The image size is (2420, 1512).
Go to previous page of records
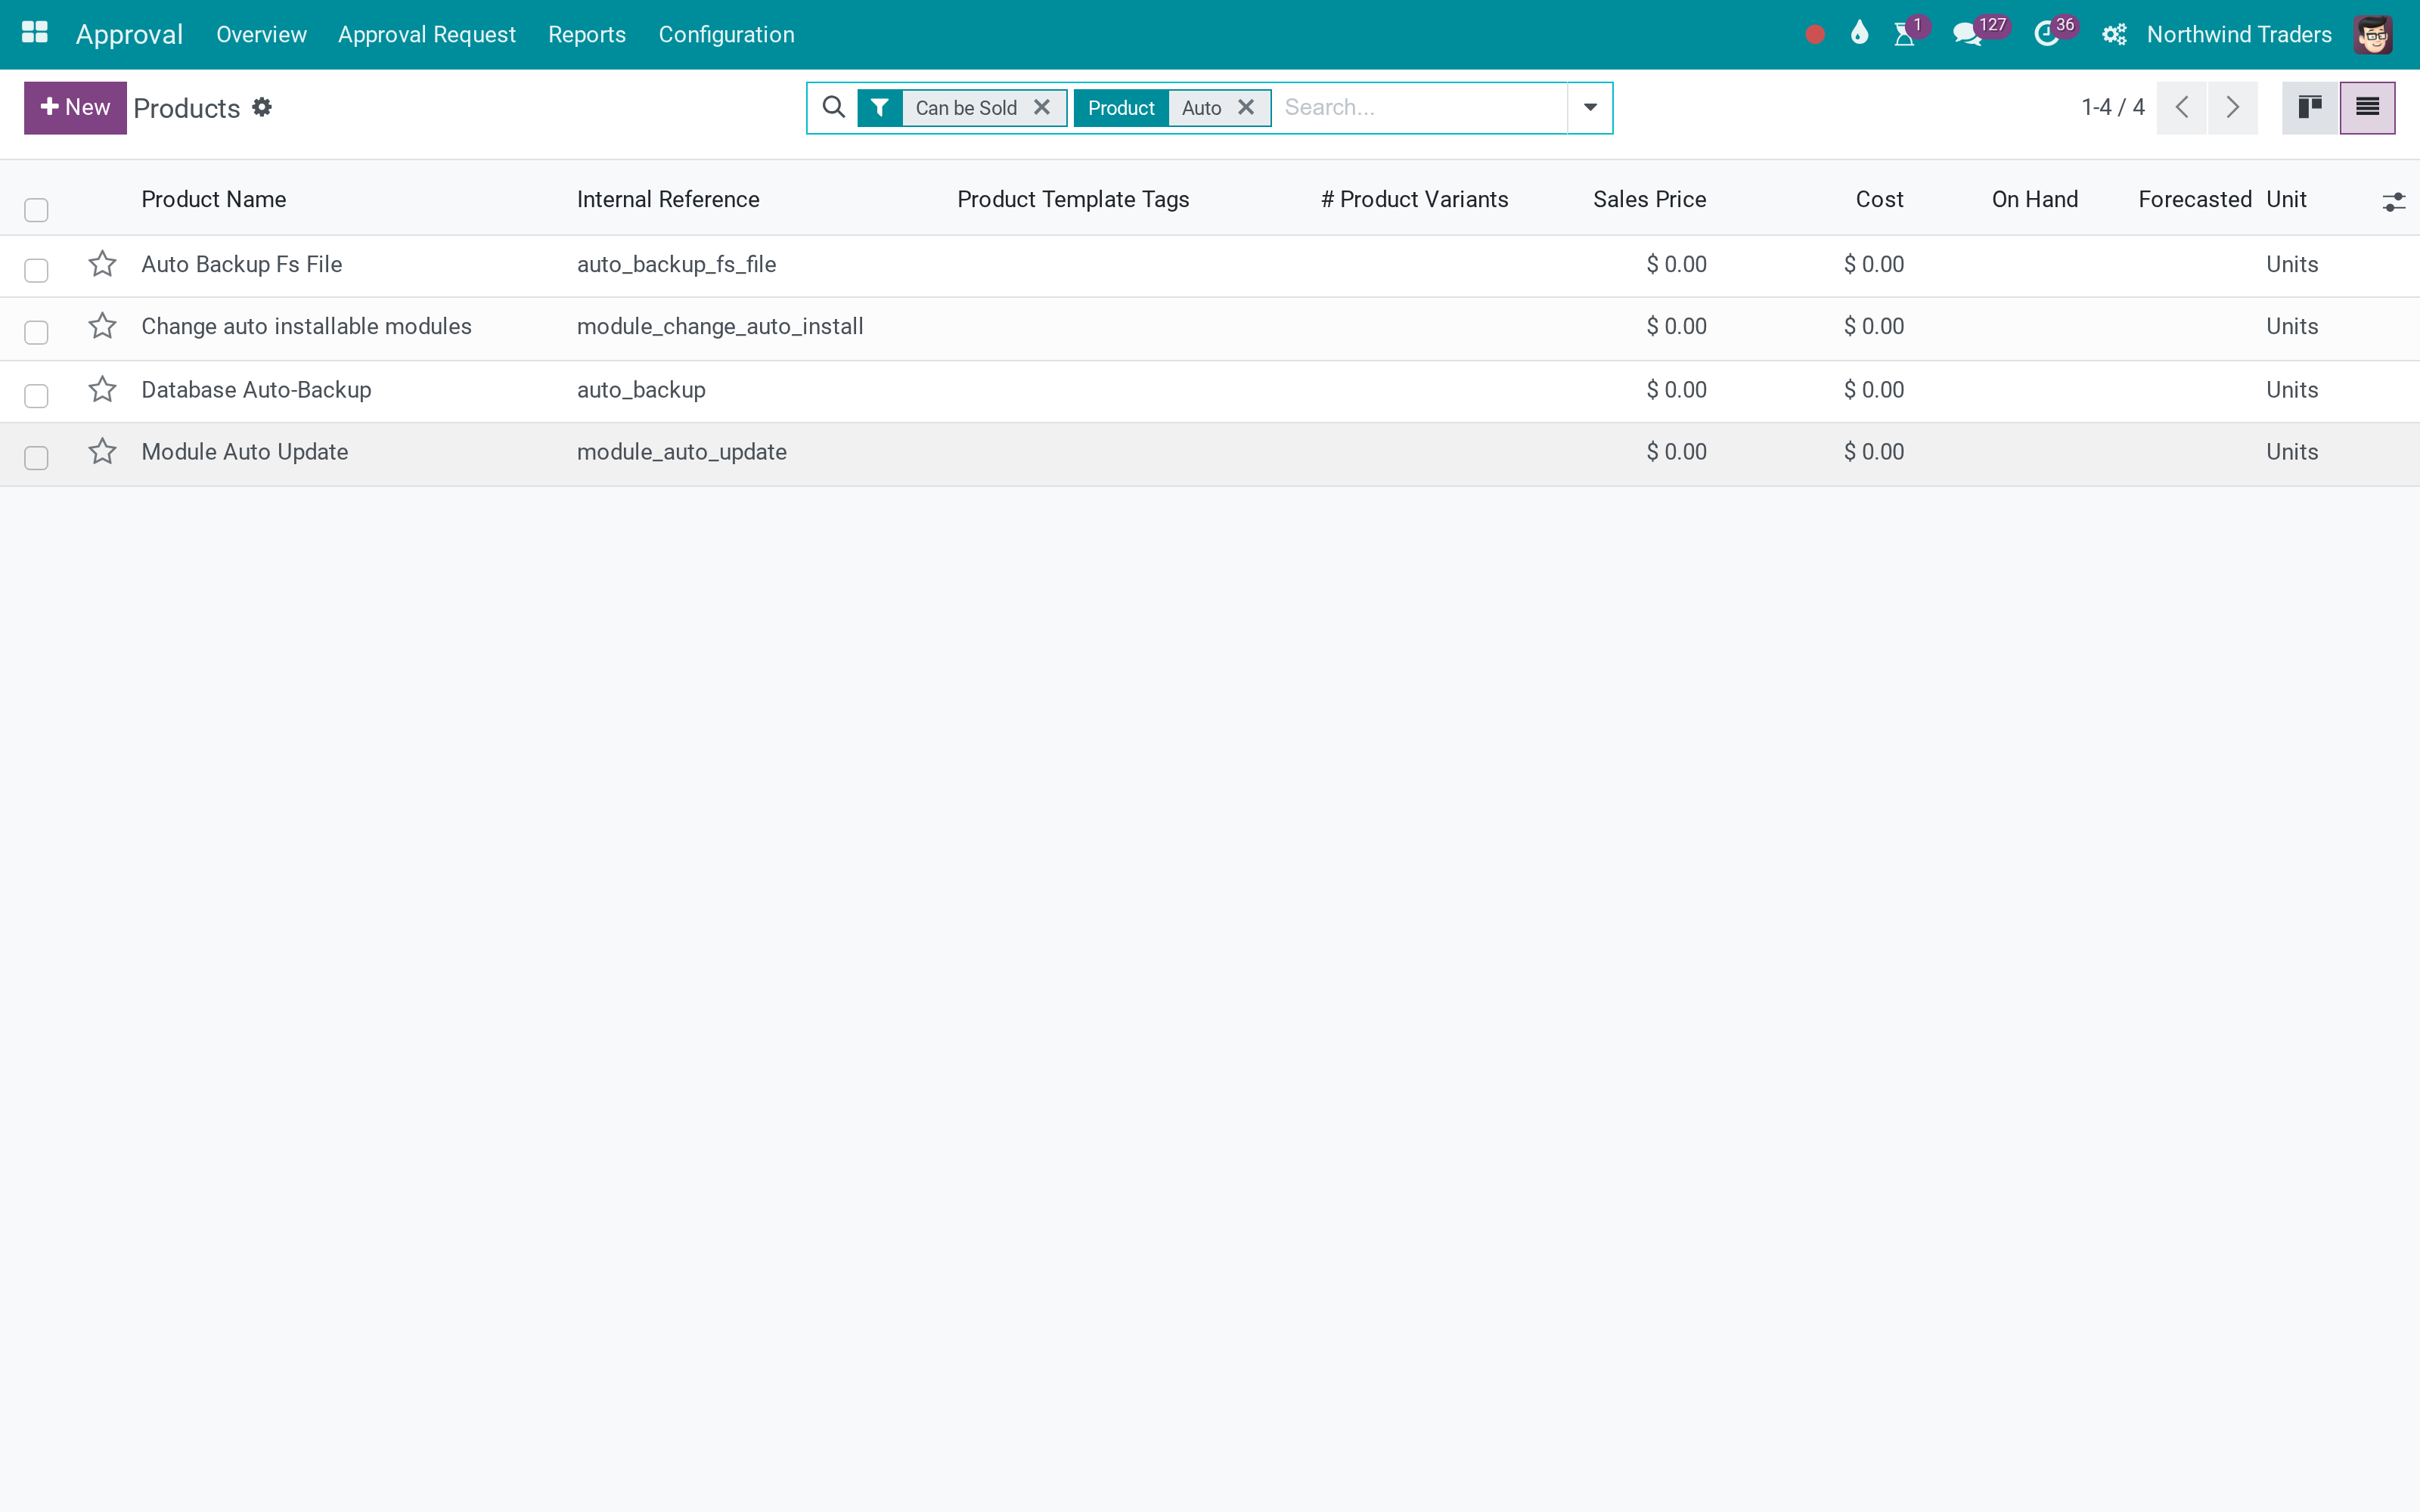tap(2182, 107)
